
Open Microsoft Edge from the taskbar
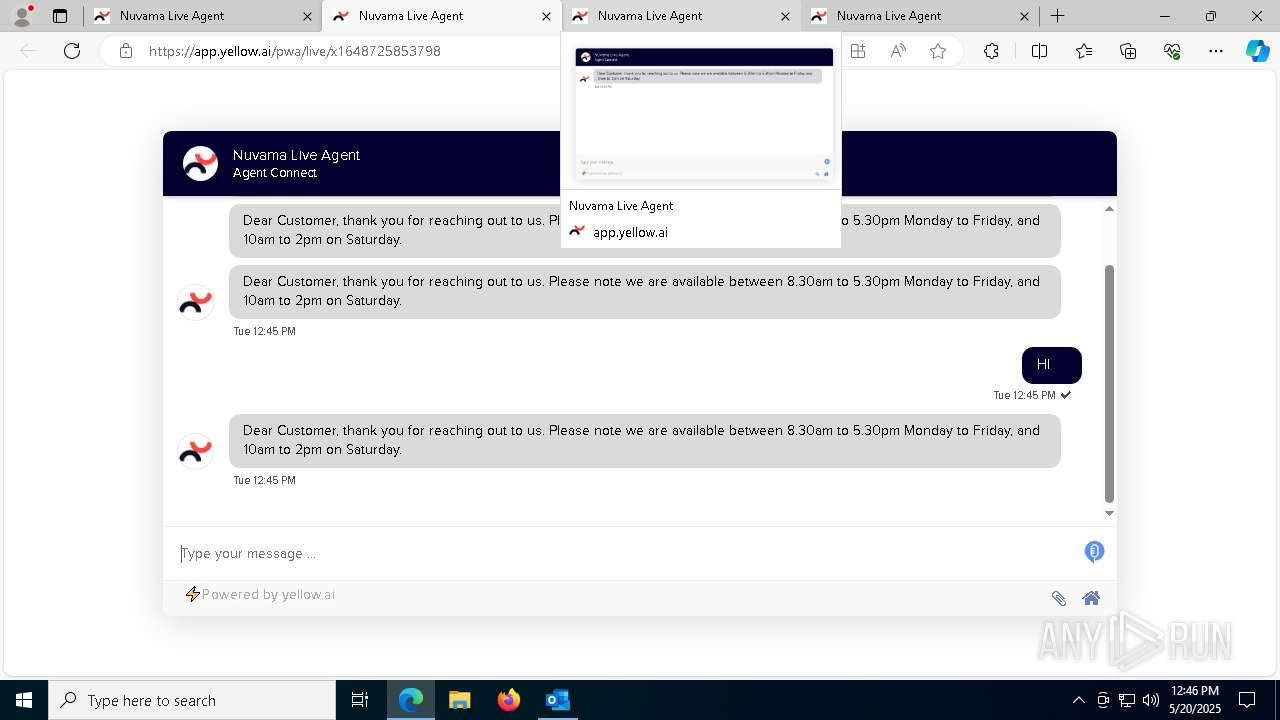tap(411, 700)
